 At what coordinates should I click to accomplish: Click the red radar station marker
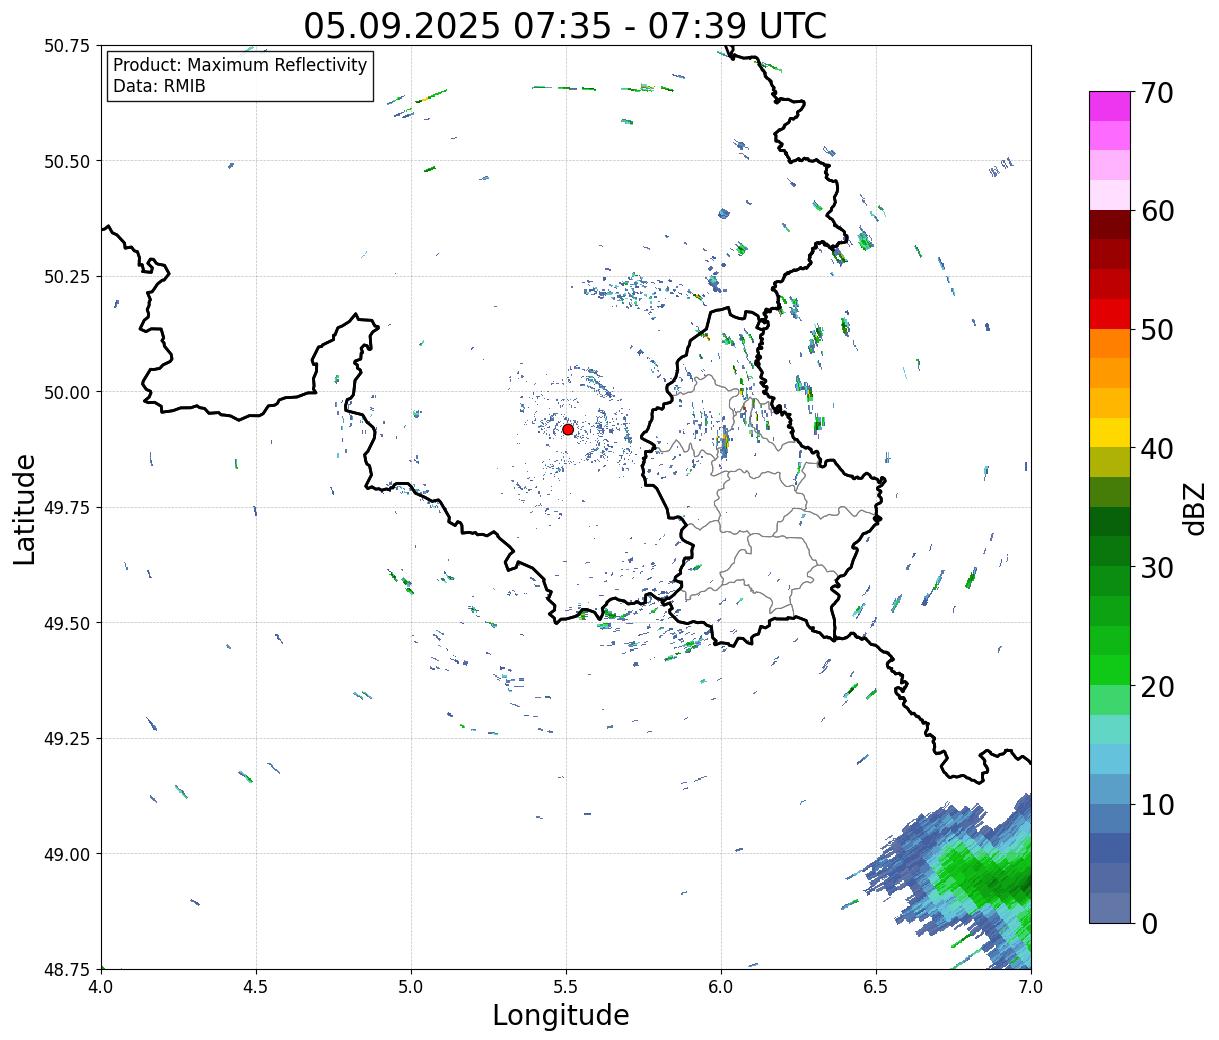click(568, 429)
